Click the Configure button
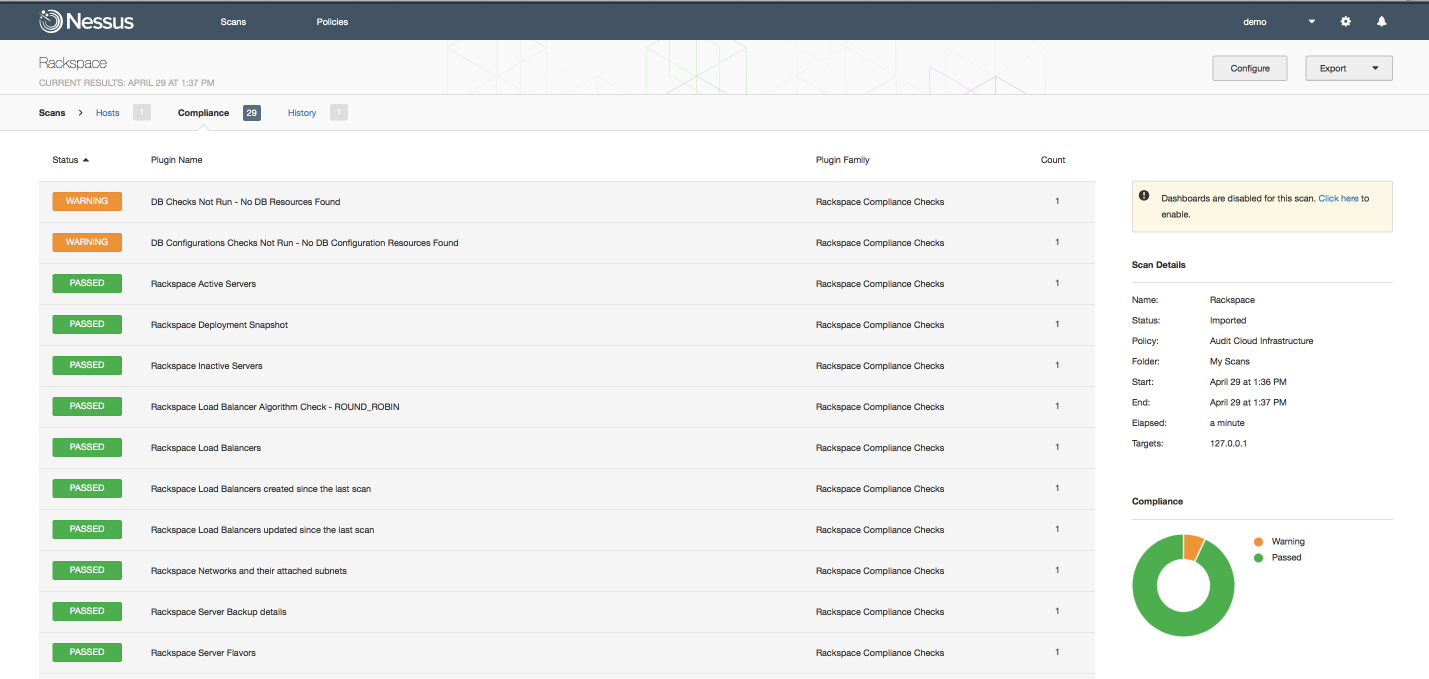This screenshot has height=679, width=1429. 1250,68
